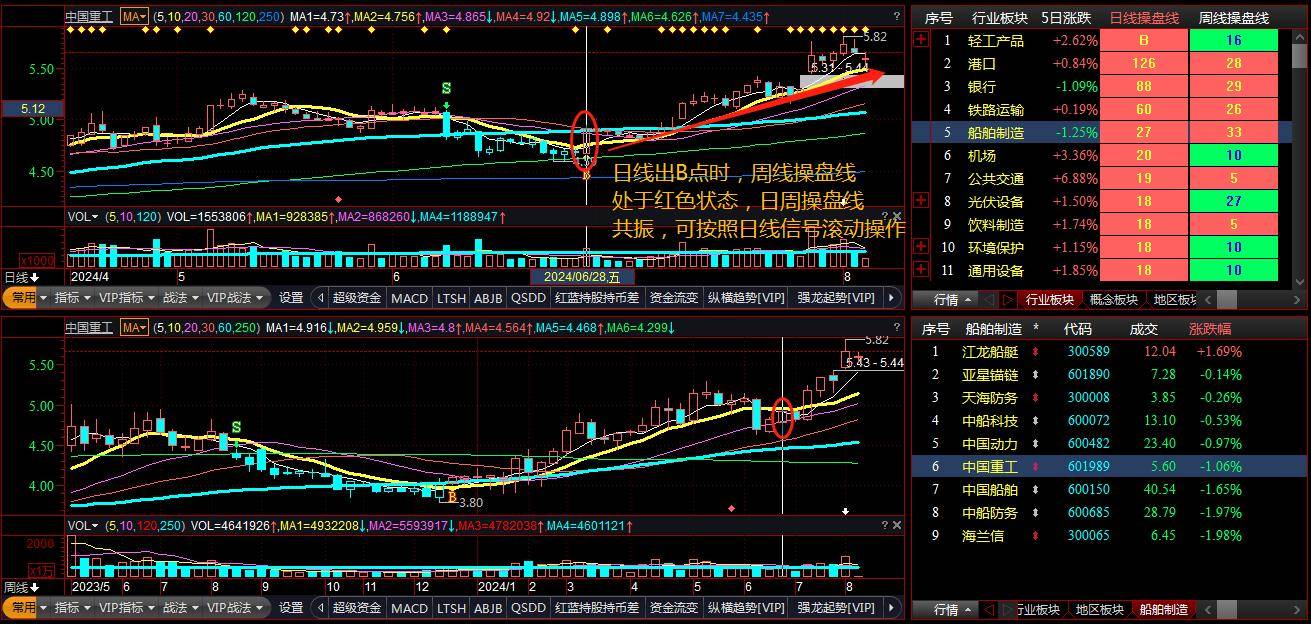
Task: Open the MA indicator dropdown on weekly chart
Action: [x=134, y=327]
